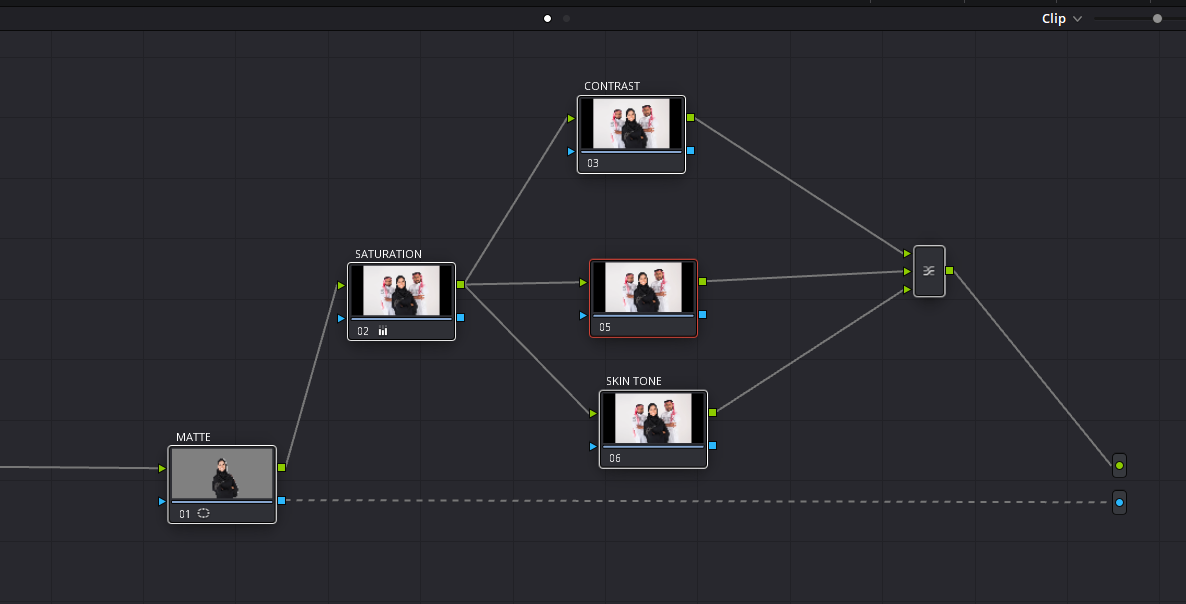The image size is (1186, 604).
Task: Select the MATTE node 01
Action: 222,484
